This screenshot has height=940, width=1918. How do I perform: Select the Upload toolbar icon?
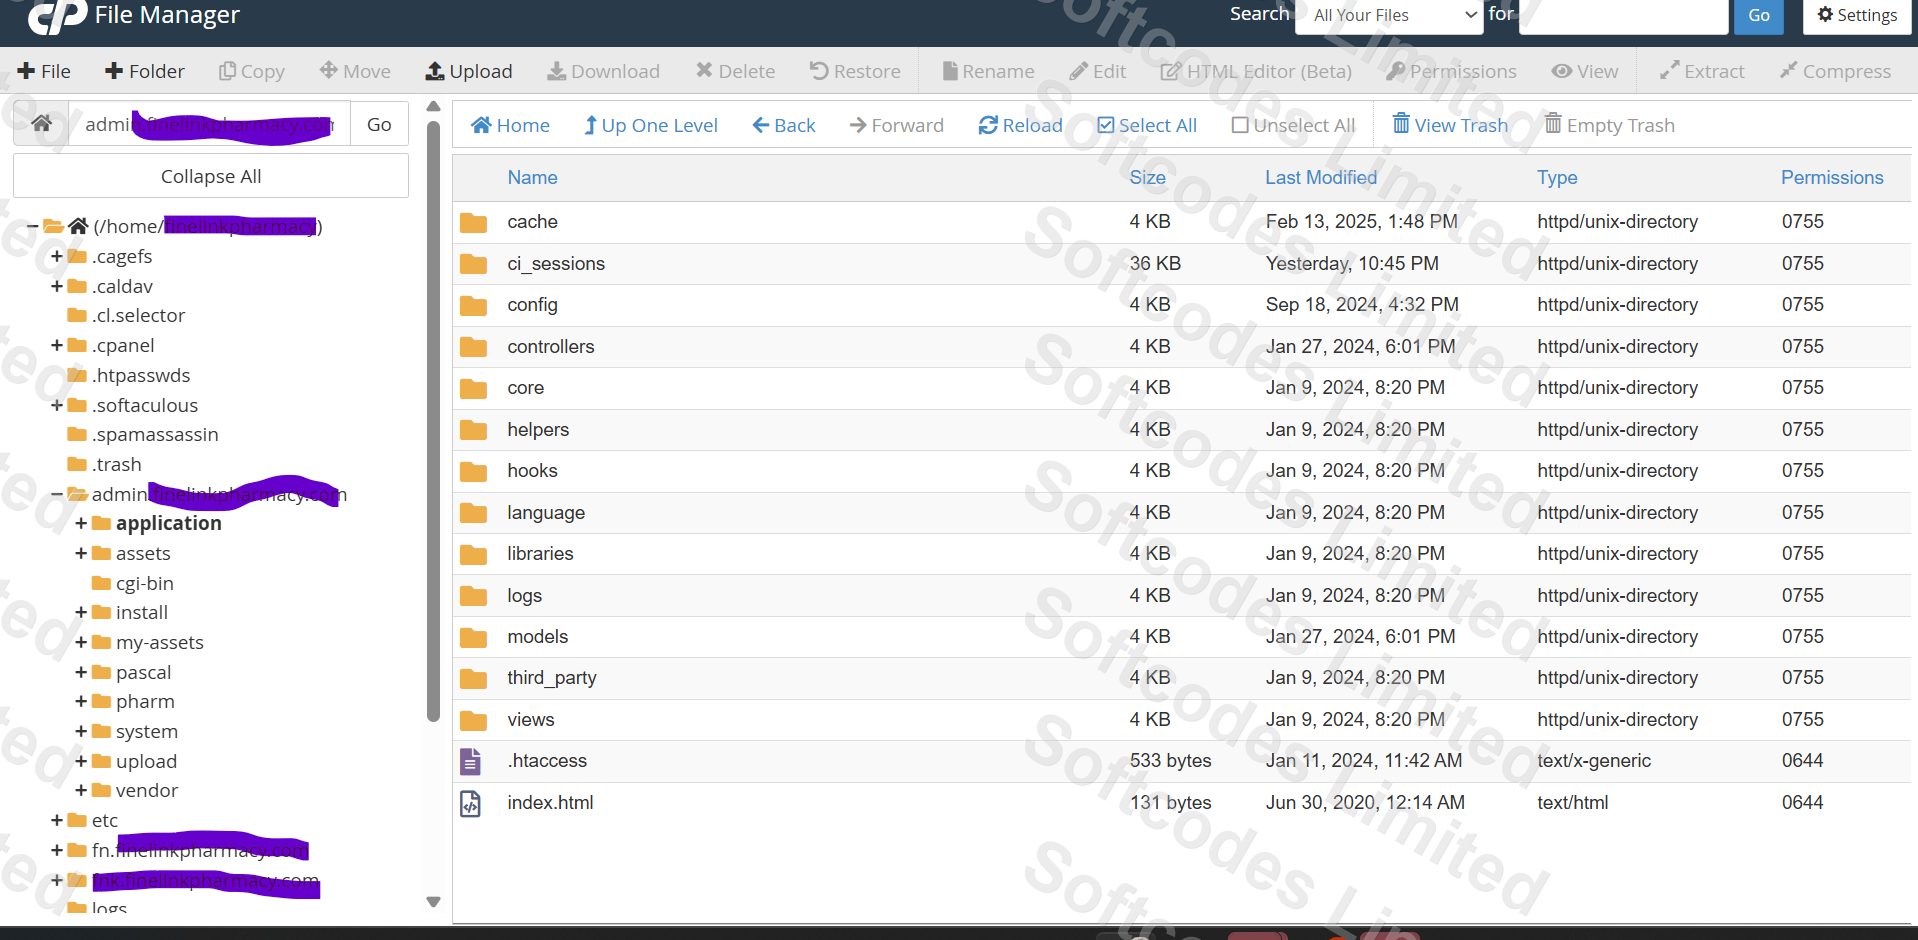point(468,71)
